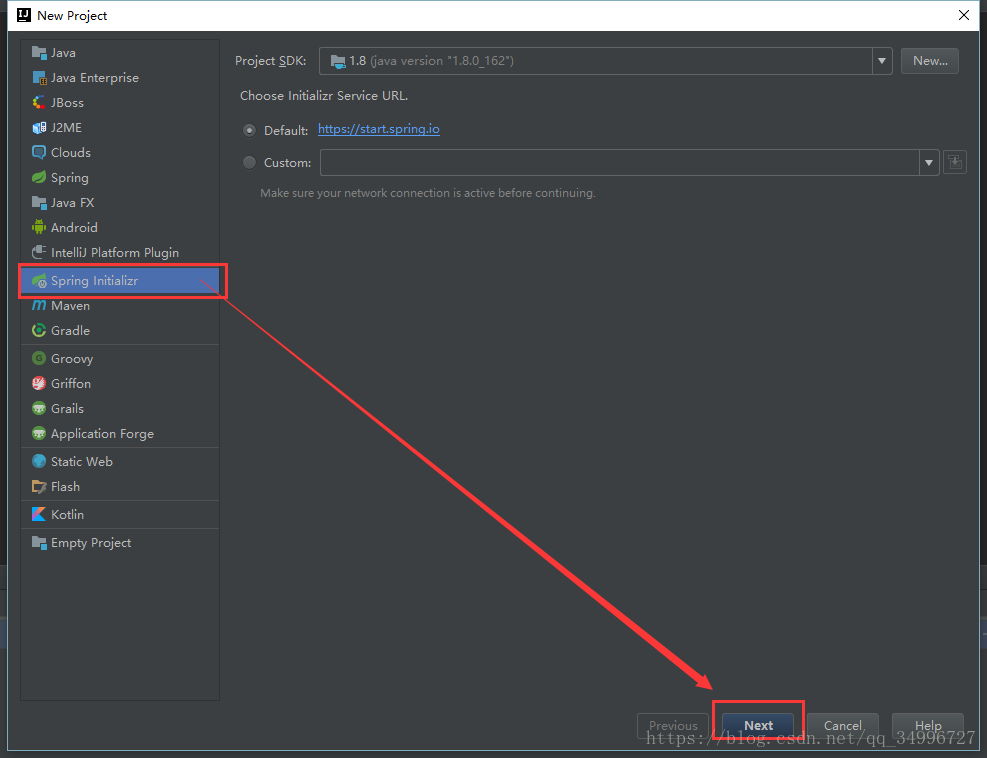Screen dimensions: 987x758
Task: Choose Java Enterprise project type
Action: pyautogui.click(x=120, y=77)
